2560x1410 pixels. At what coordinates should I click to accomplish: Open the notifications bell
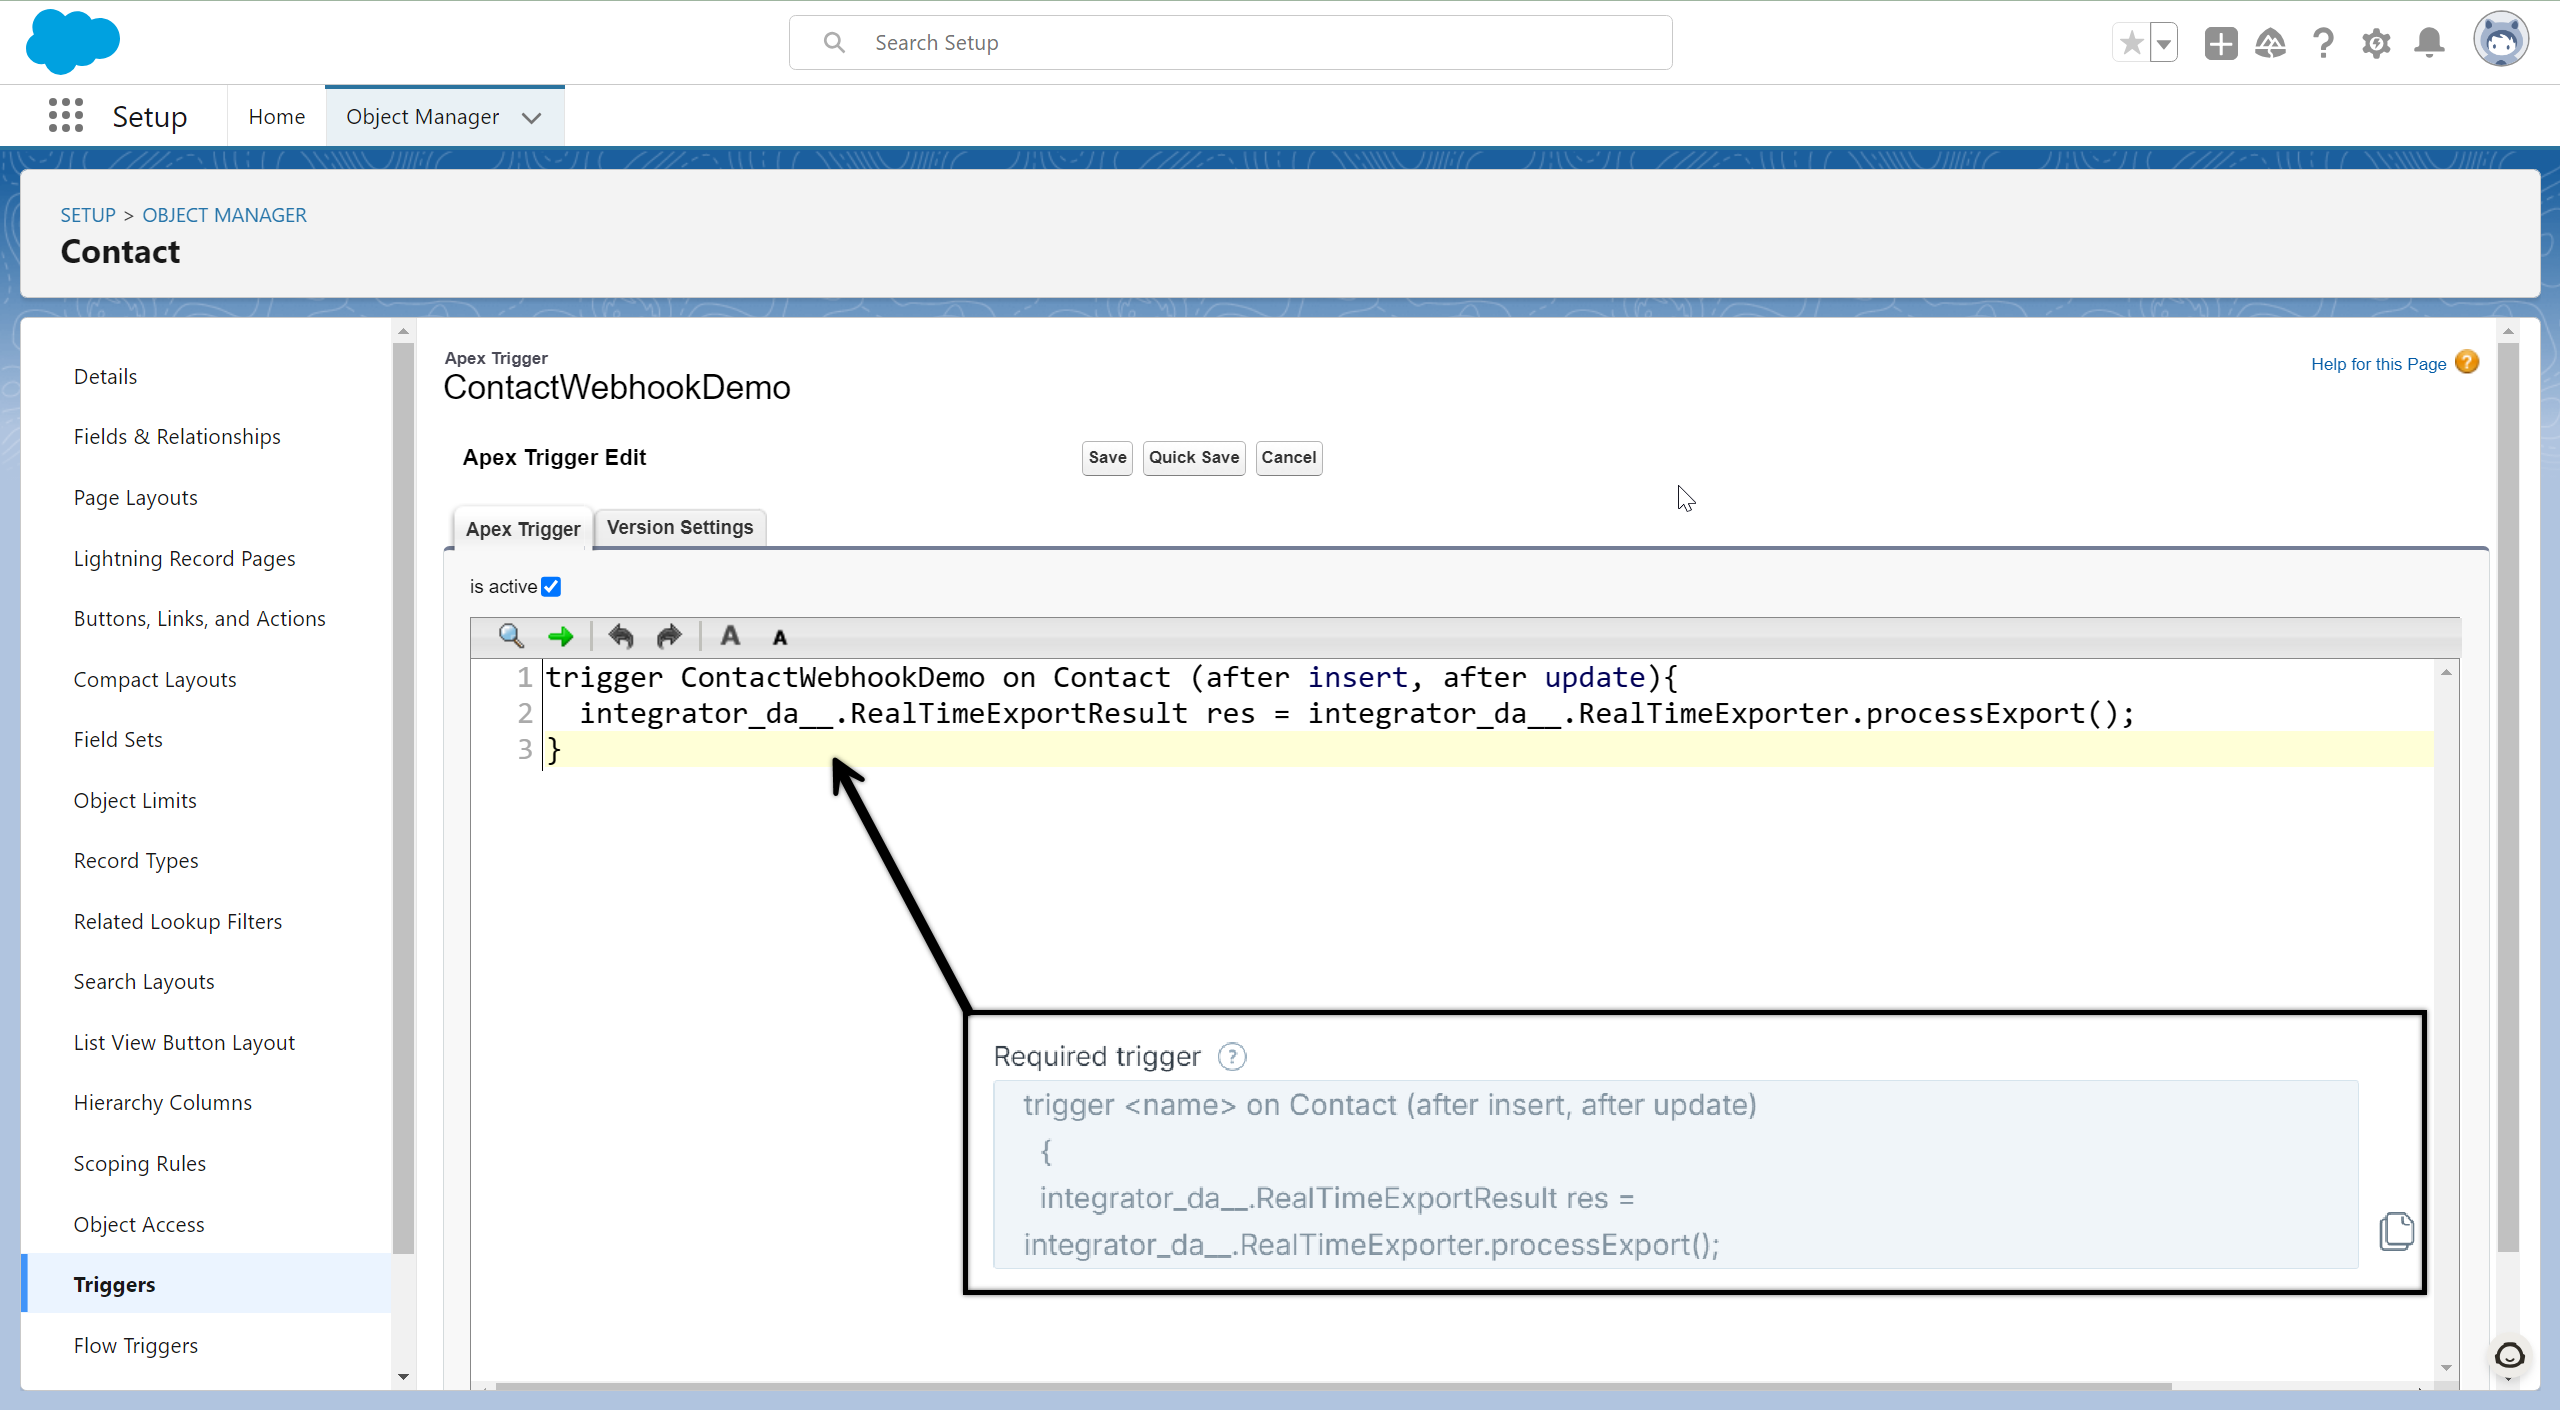pos(2429,43)
